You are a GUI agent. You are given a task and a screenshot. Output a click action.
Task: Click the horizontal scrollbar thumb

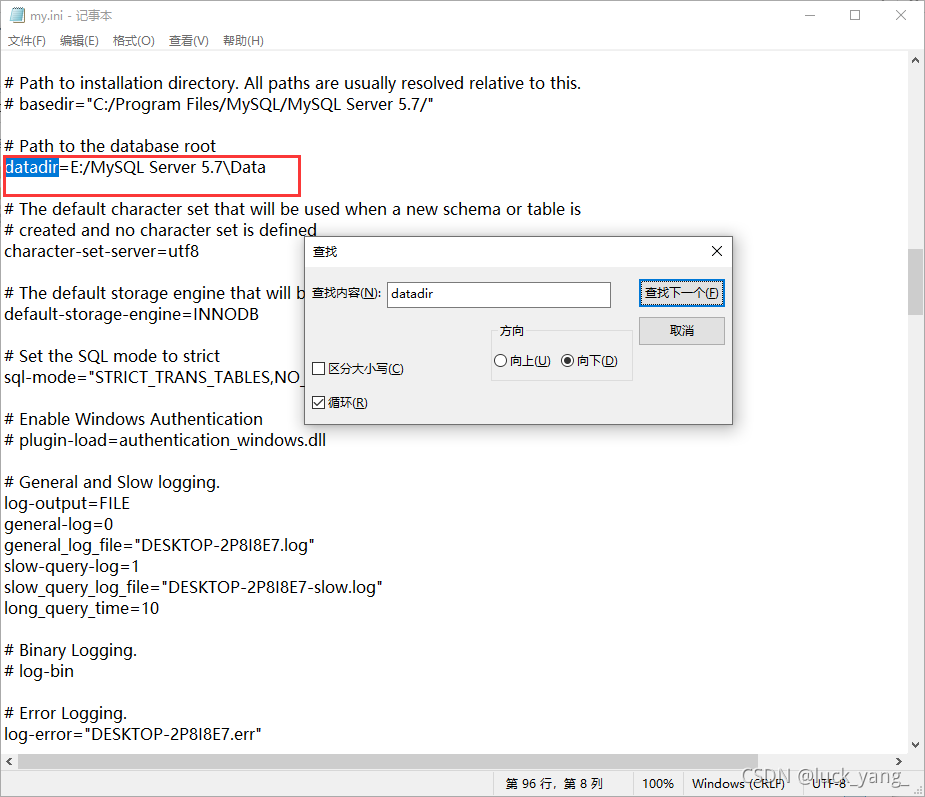pyautogui.click(x=388, y=762)
